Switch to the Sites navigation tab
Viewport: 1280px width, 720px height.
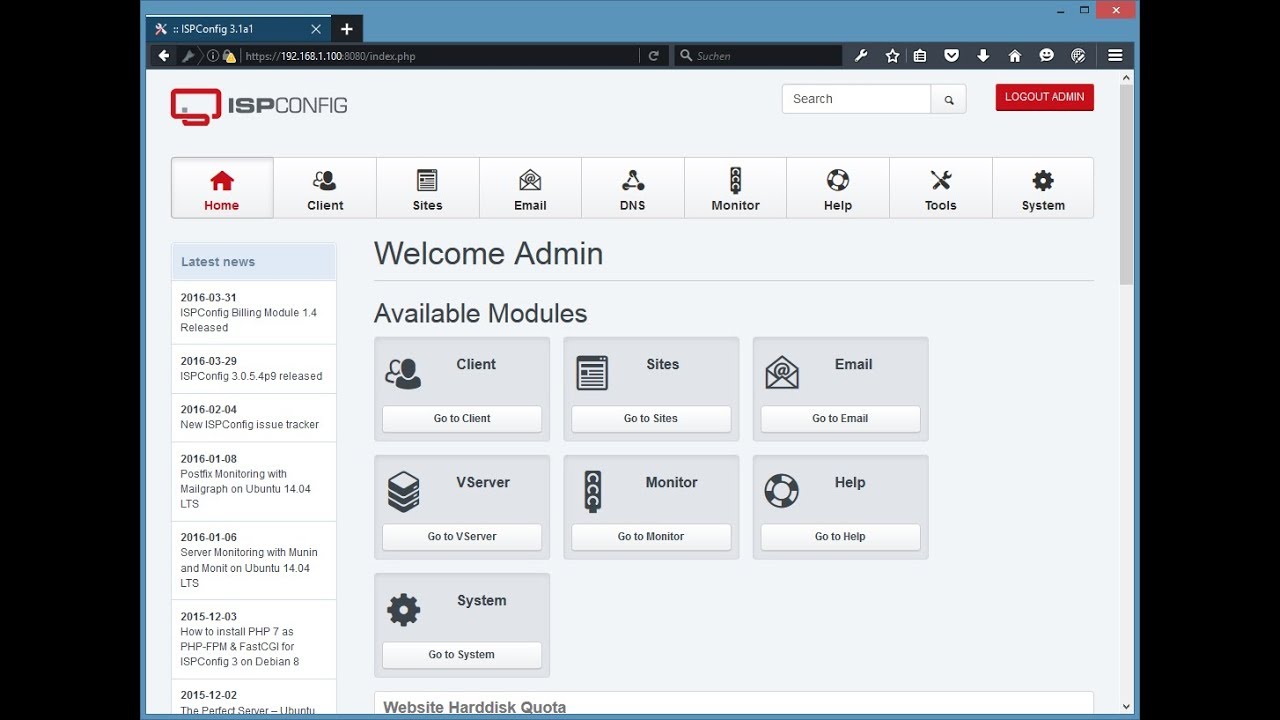click(x=428, y=188)
